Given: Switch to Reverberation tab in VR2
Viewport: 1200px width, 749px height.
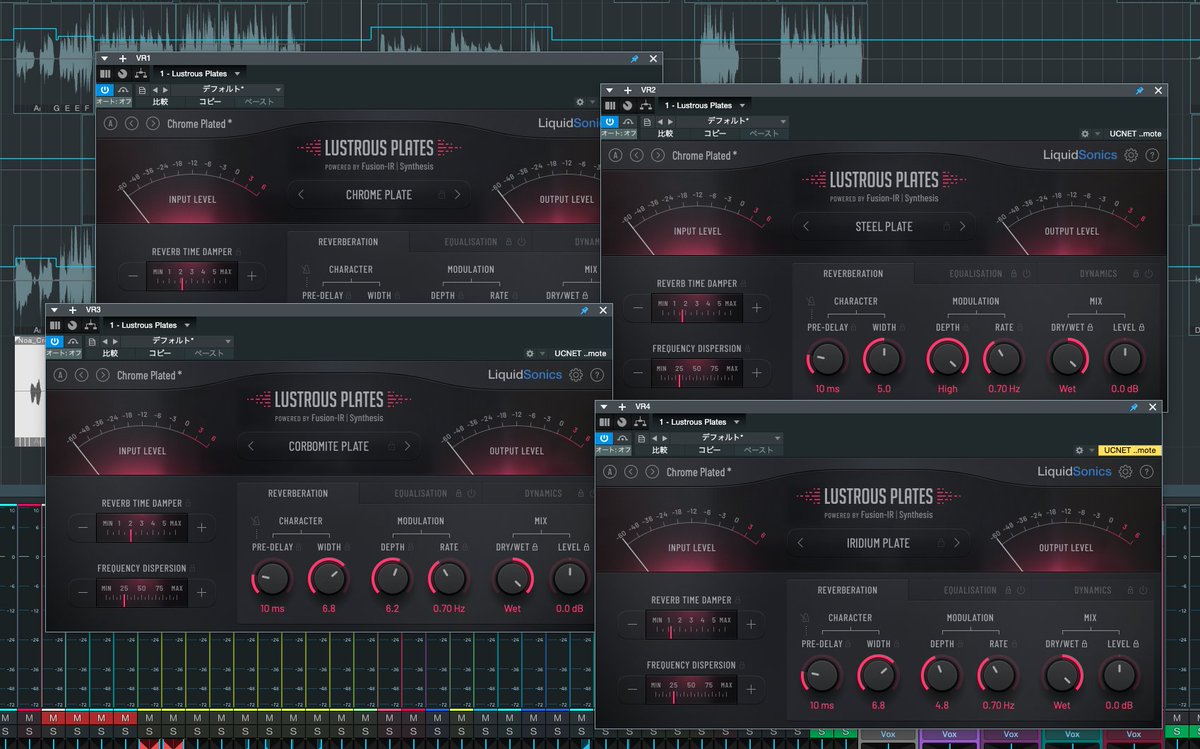Looking at the screenshot, I should coord(853,273).
